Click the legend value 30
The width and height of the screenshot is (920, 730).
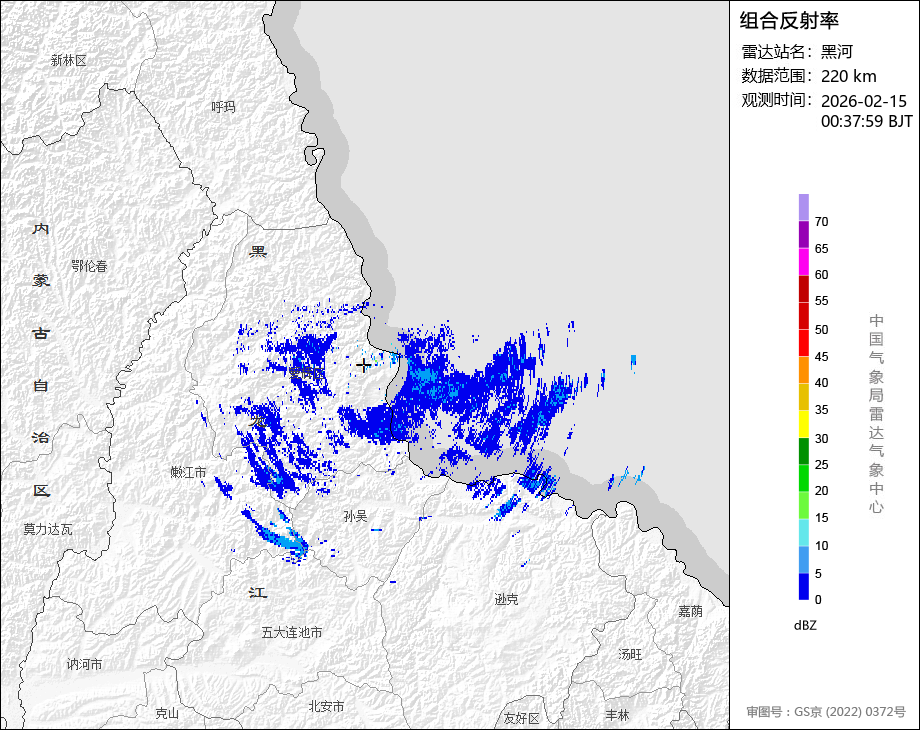coord(821,438)
